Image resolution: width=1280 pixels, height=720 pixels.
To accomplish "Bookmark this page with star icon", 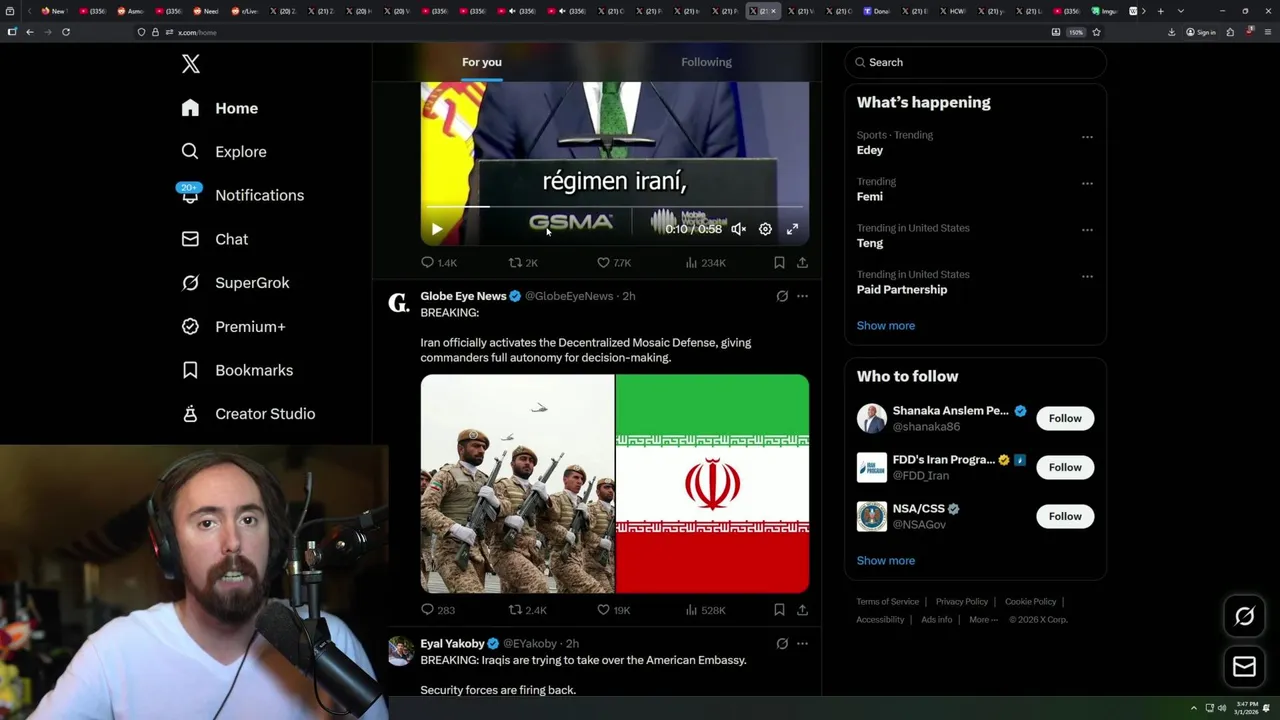I will 1096,32.
